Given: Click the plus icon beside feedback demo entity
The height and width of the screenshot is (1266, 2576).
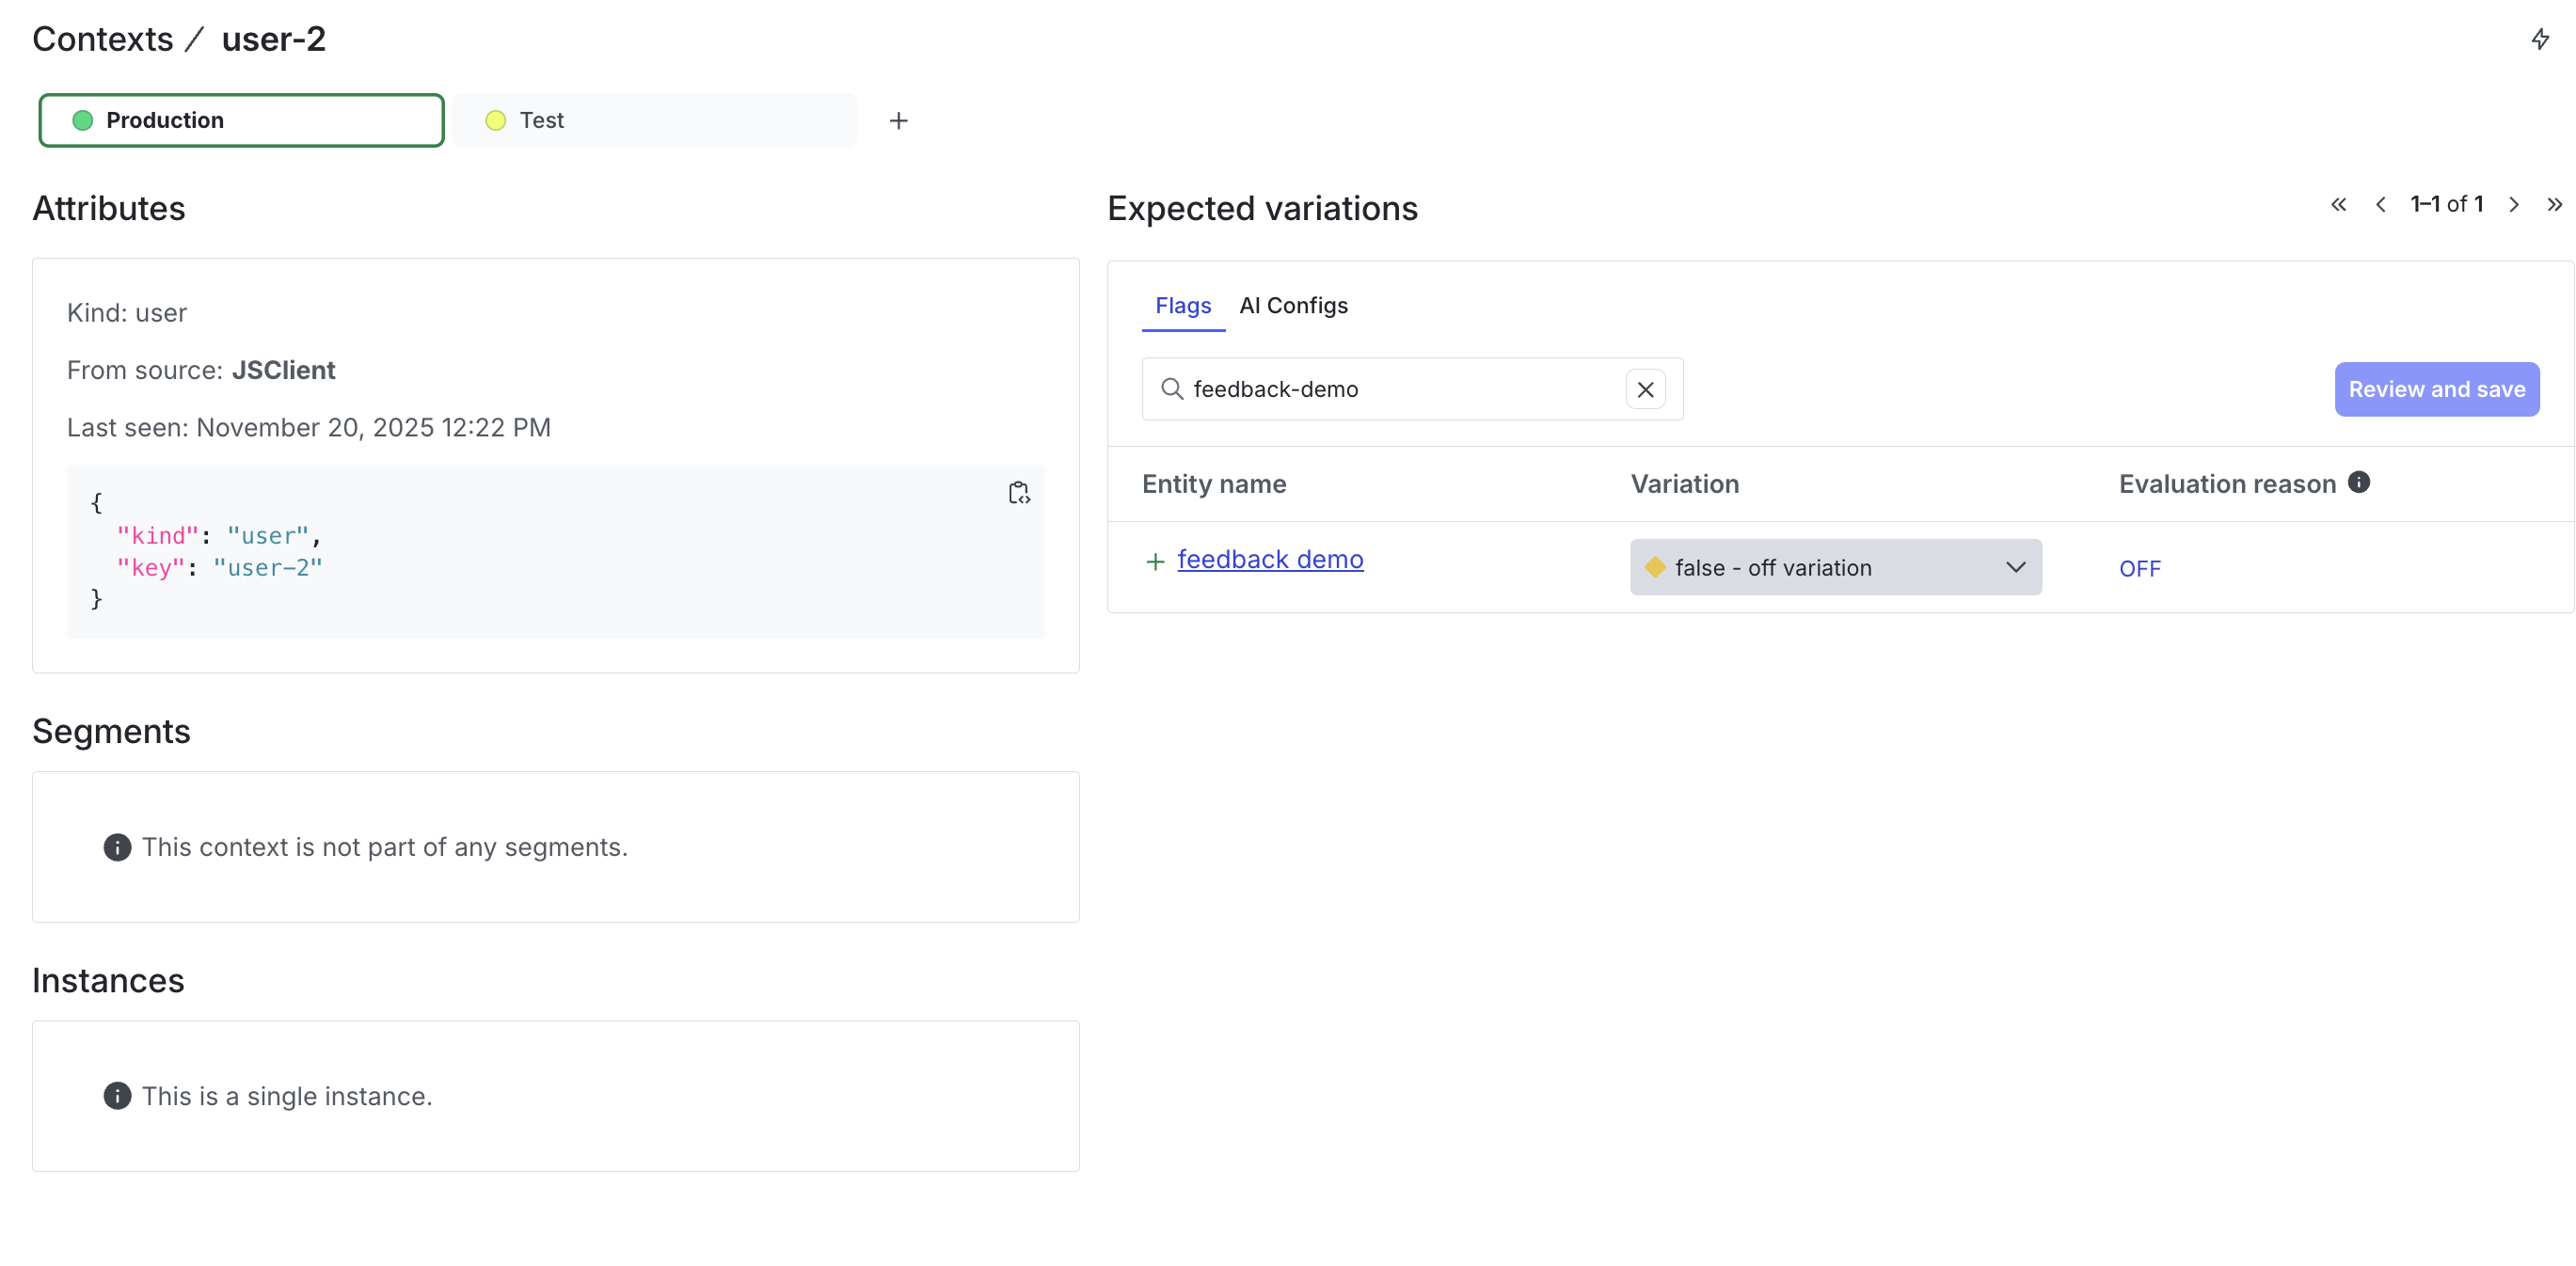Looking at the screenshot, I should click(1154, 561).
